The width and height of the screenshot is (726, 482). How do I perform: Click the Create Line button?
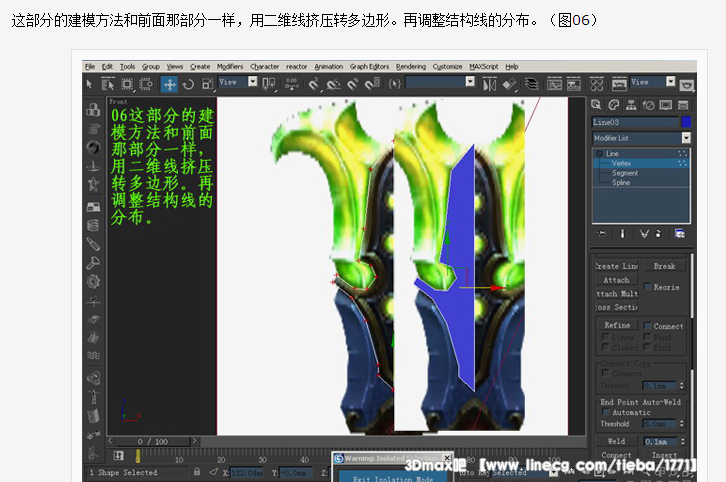617,266
